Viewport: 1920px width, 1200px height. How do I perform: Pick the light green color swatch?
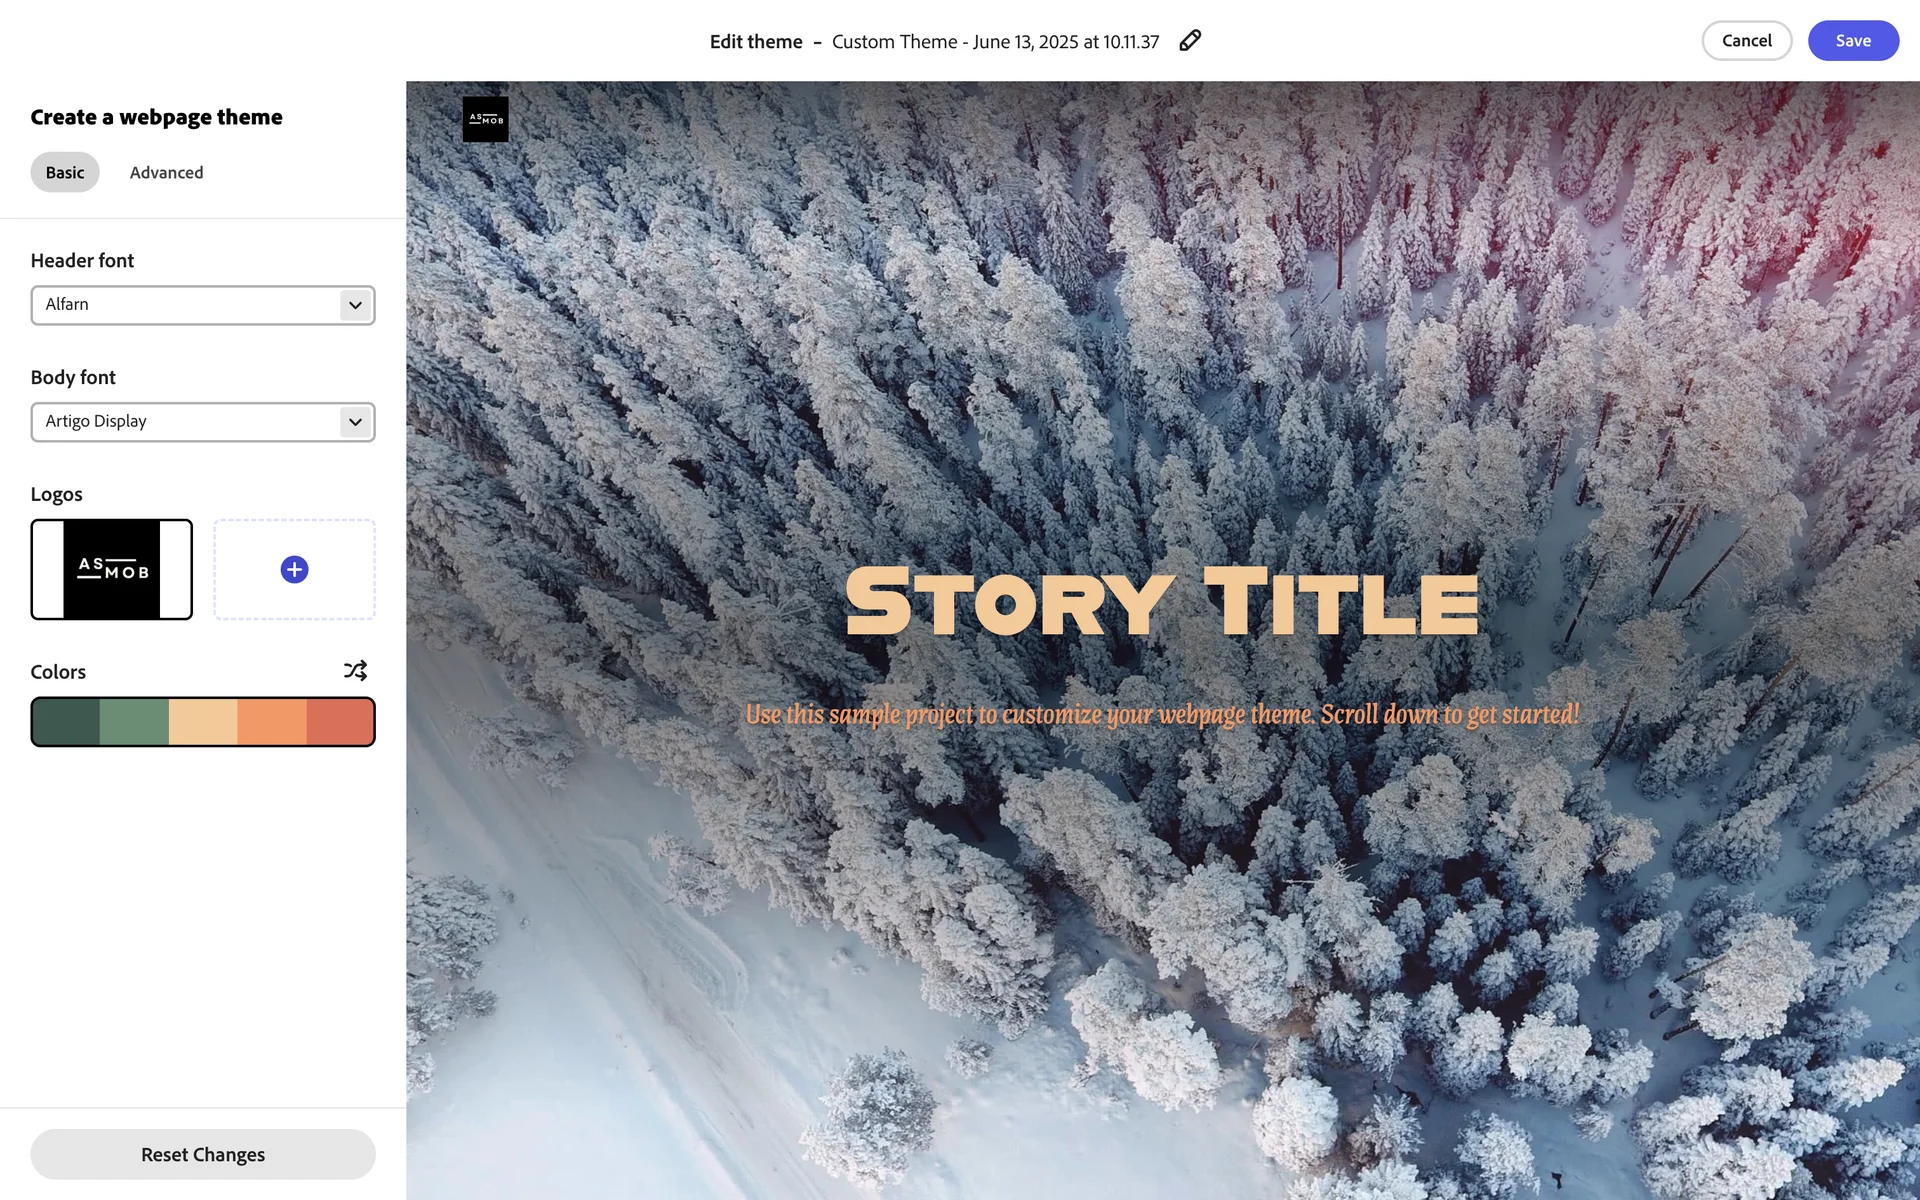point(134,722)
